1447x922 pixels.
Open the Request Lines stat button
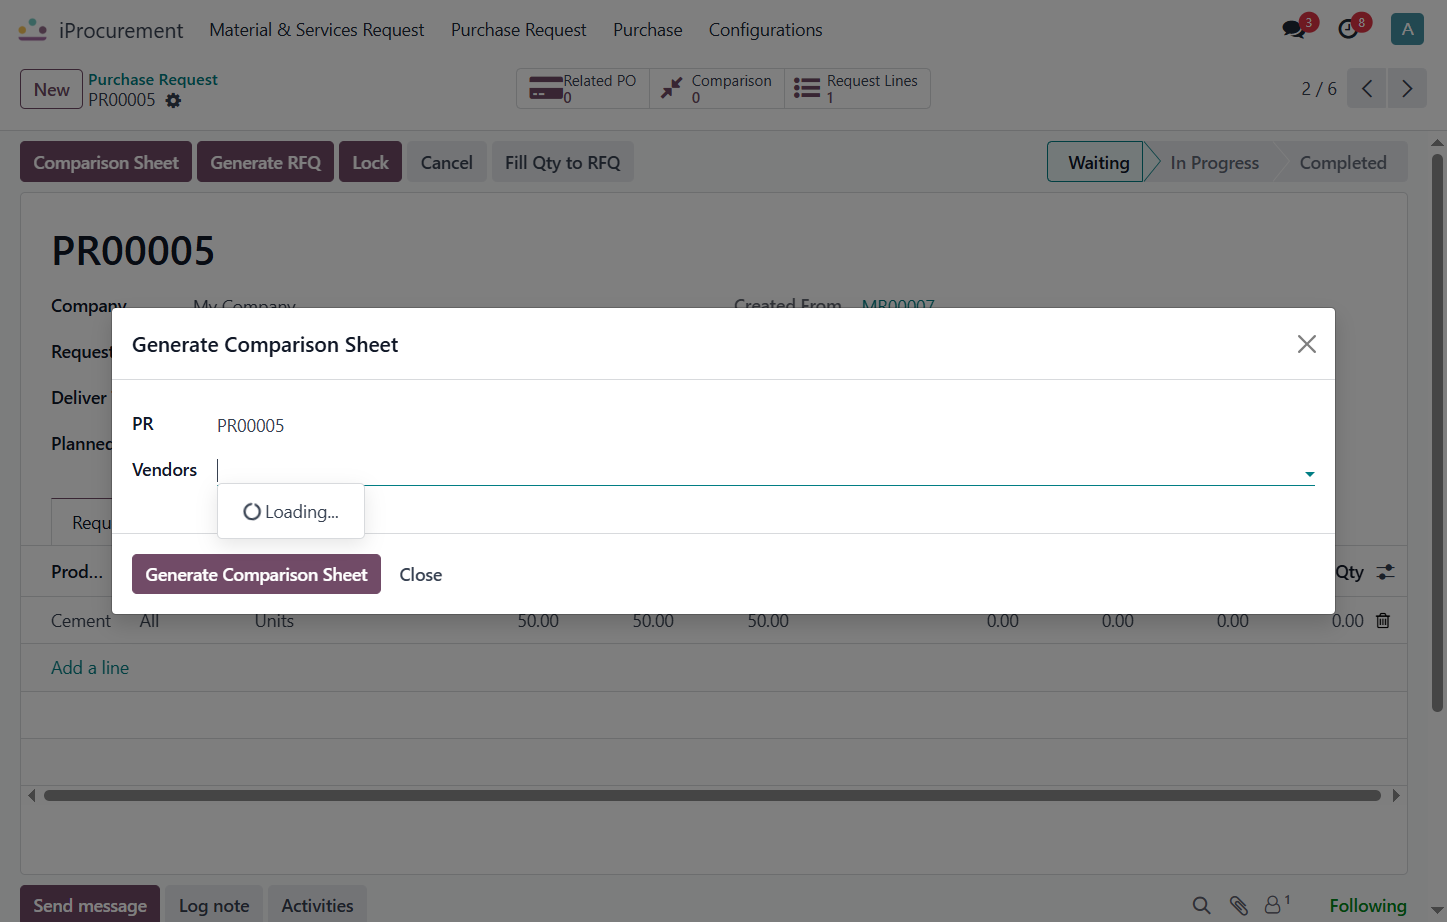coord(857,88)
